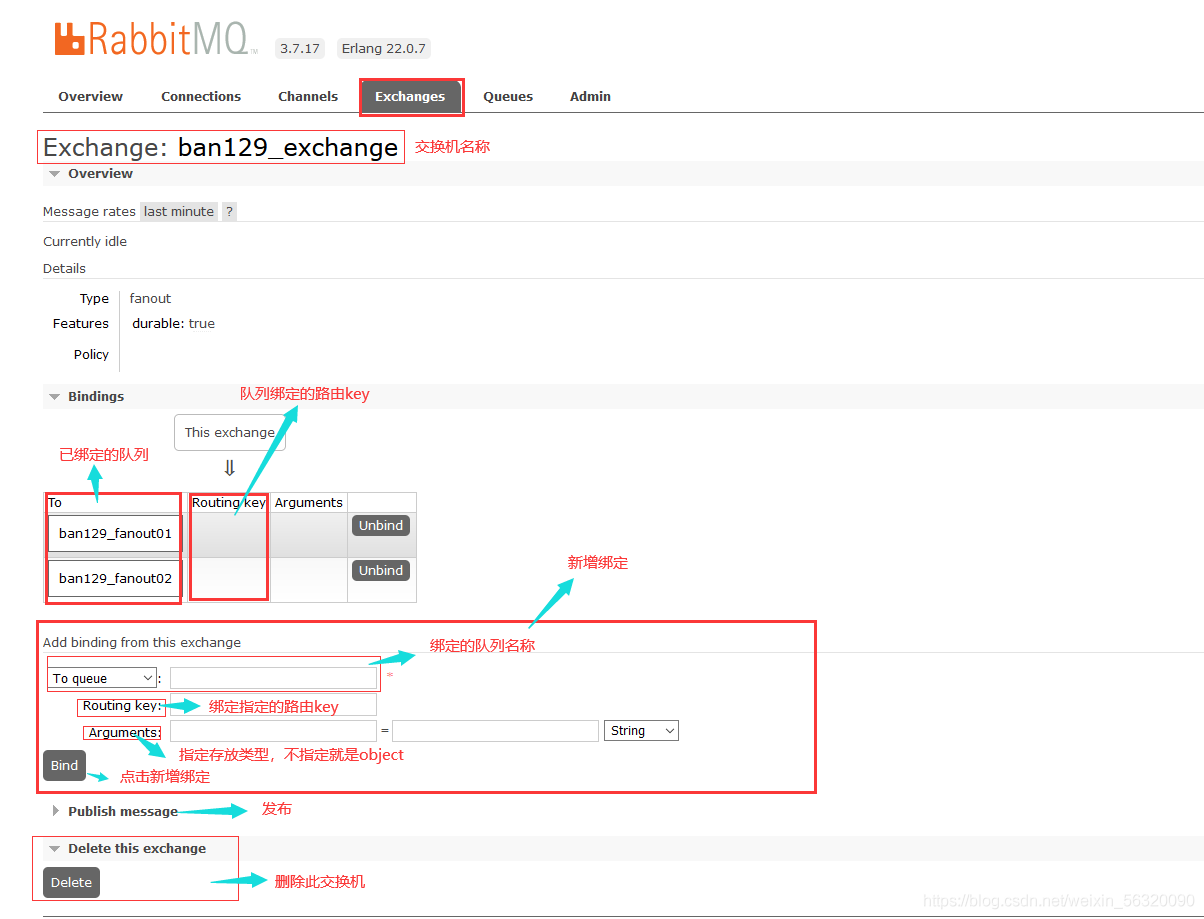Expand the Publish message section
1204x919 pixels.
point(114,812)
